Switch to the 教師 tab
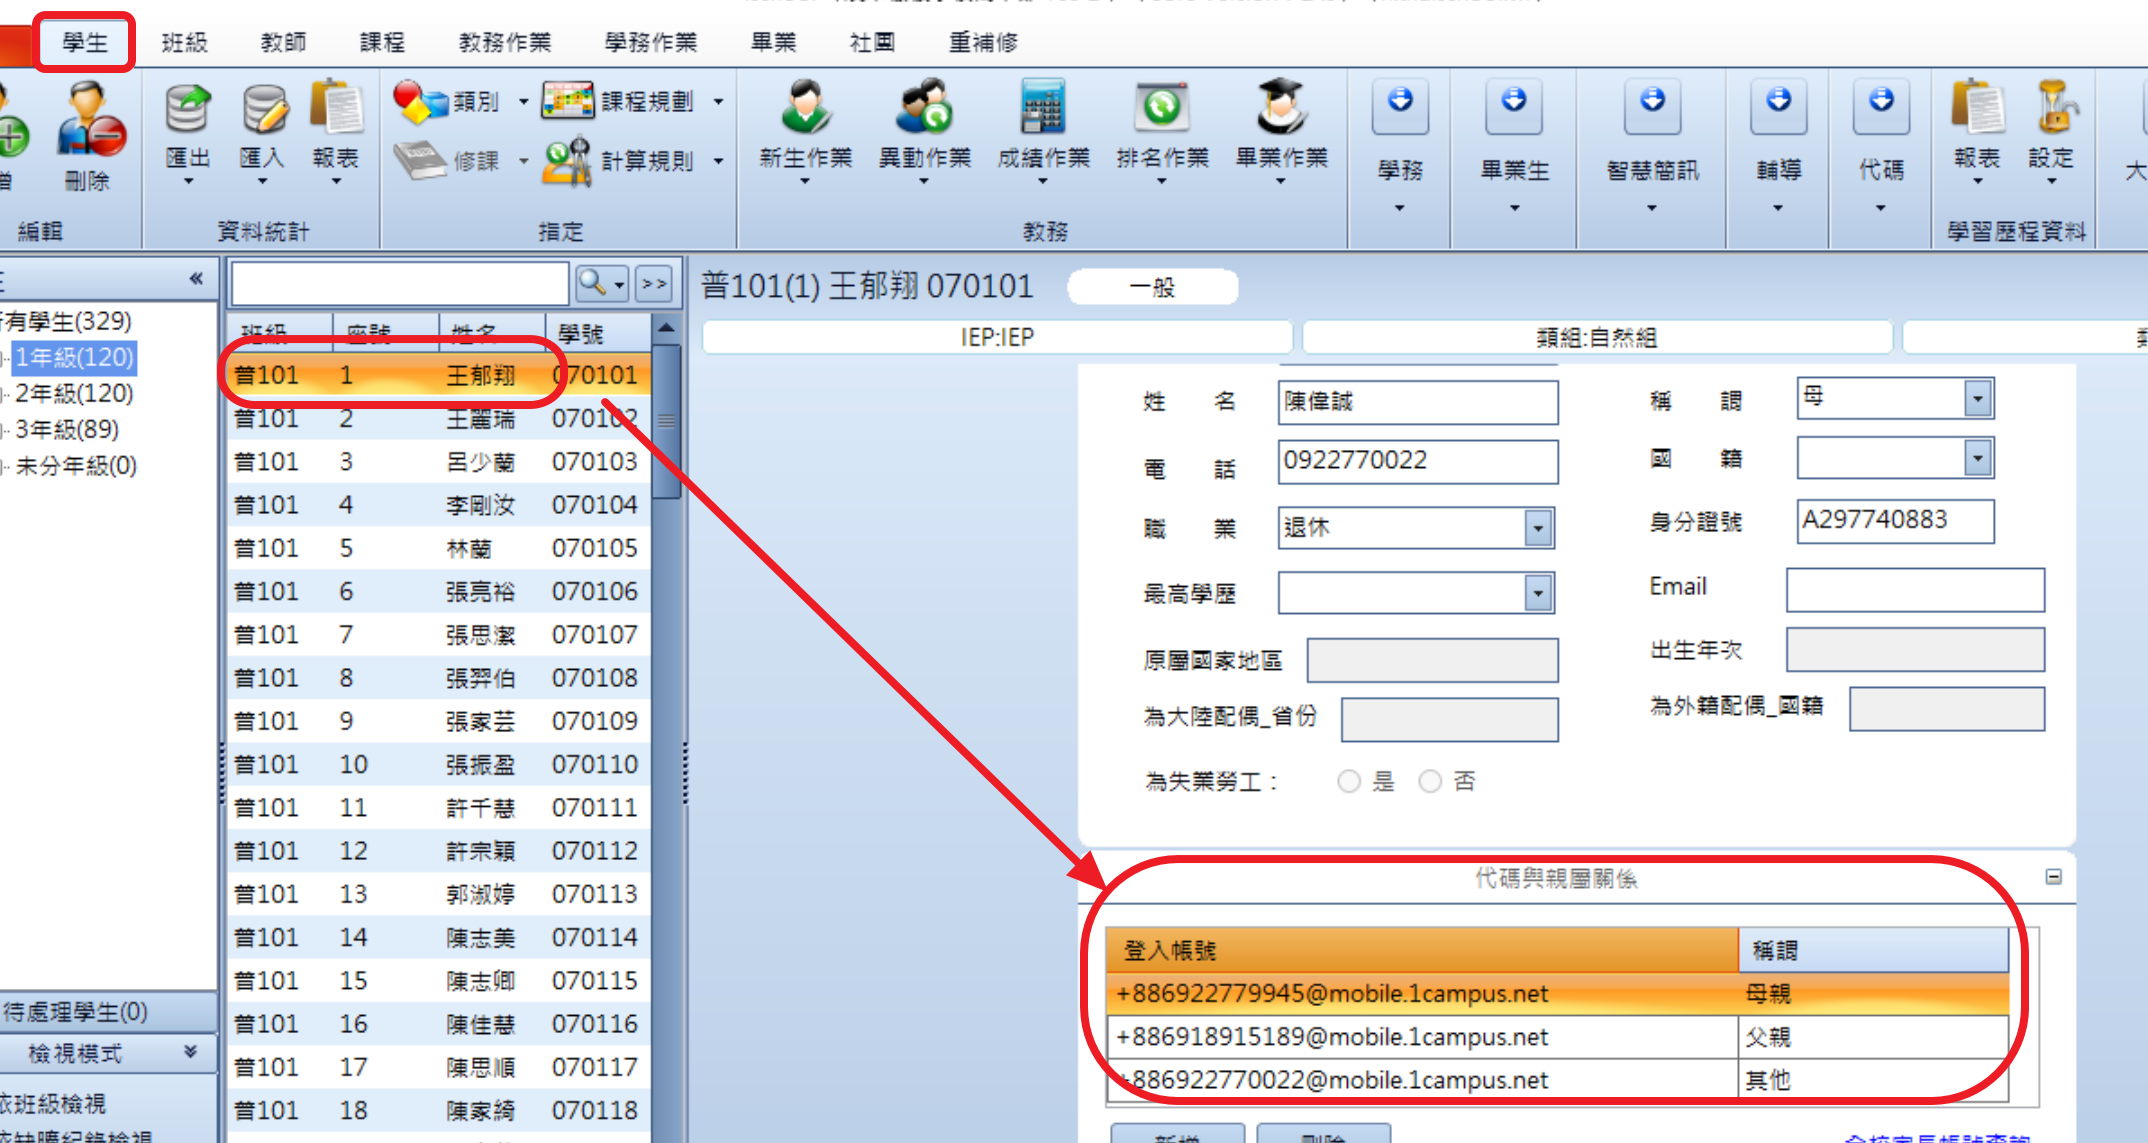This screenshot has width=2148, height=1143. (x=283, y=42)
